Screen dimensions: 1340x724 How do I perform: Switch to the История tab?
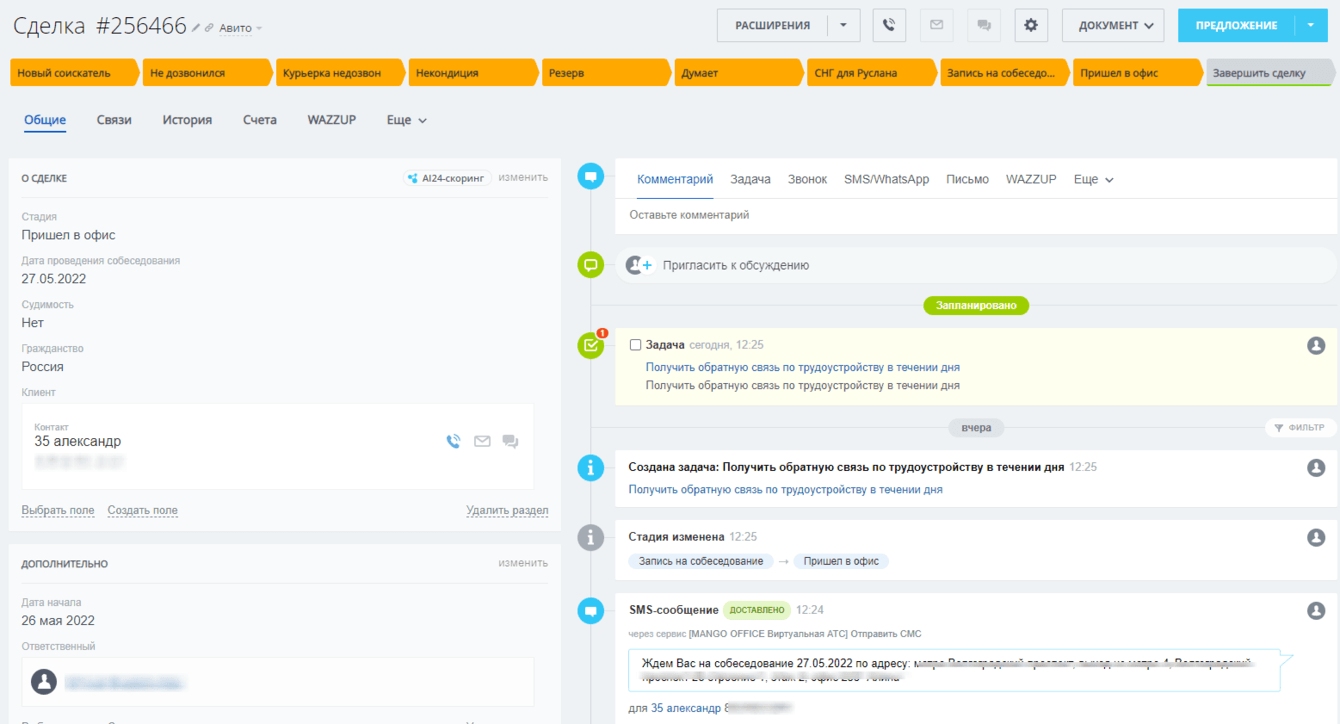pos(187,120)
